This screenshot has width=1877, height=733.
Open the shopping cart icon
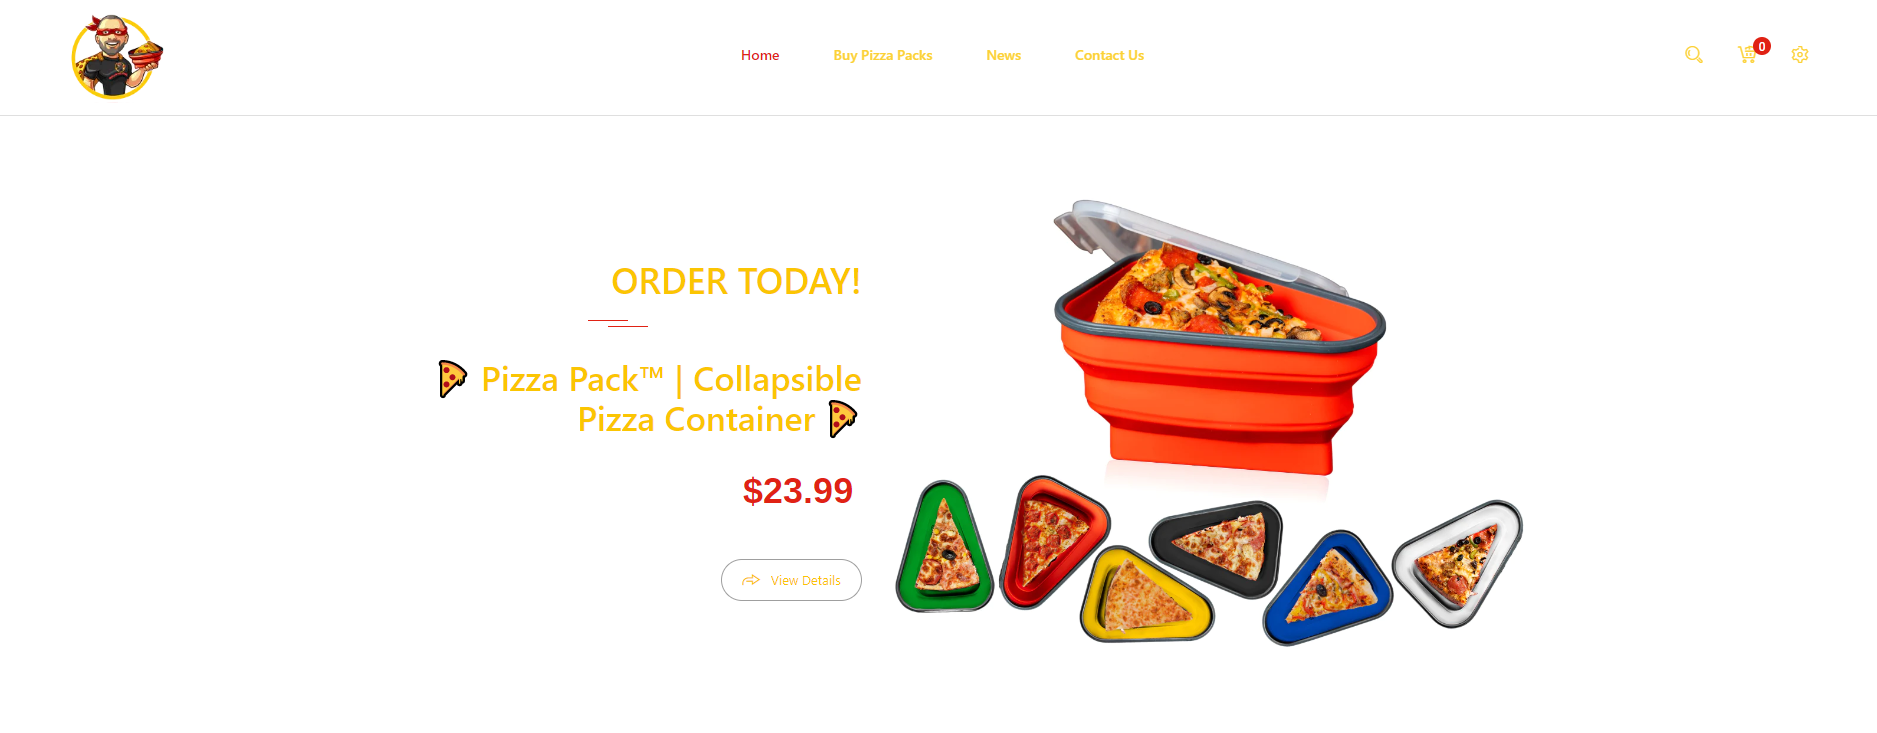coord(1746,56)
